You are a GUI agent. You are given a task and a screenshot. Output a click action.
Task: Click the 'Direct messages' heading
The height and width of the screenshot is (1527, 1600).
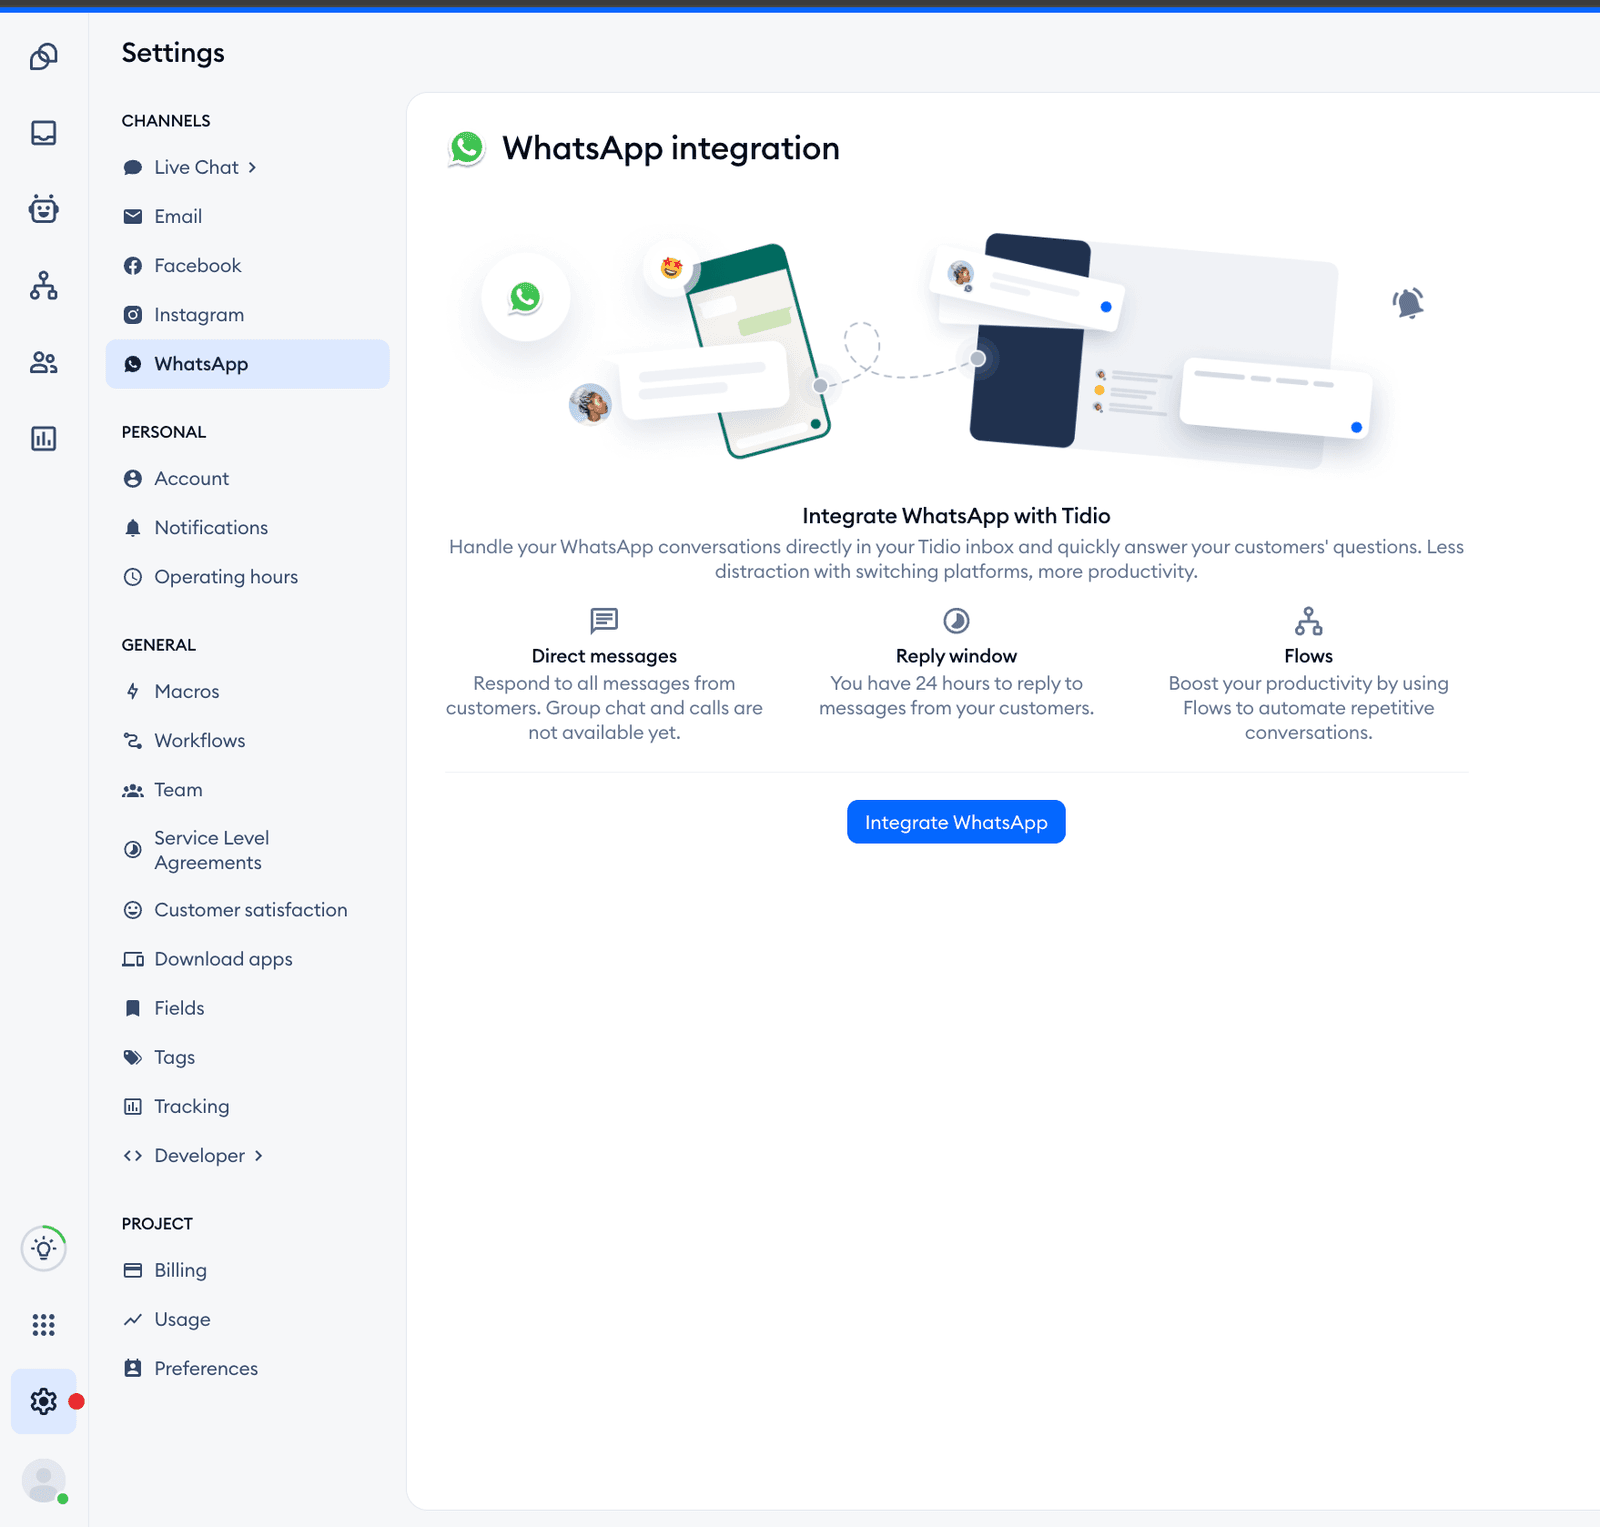604,656
